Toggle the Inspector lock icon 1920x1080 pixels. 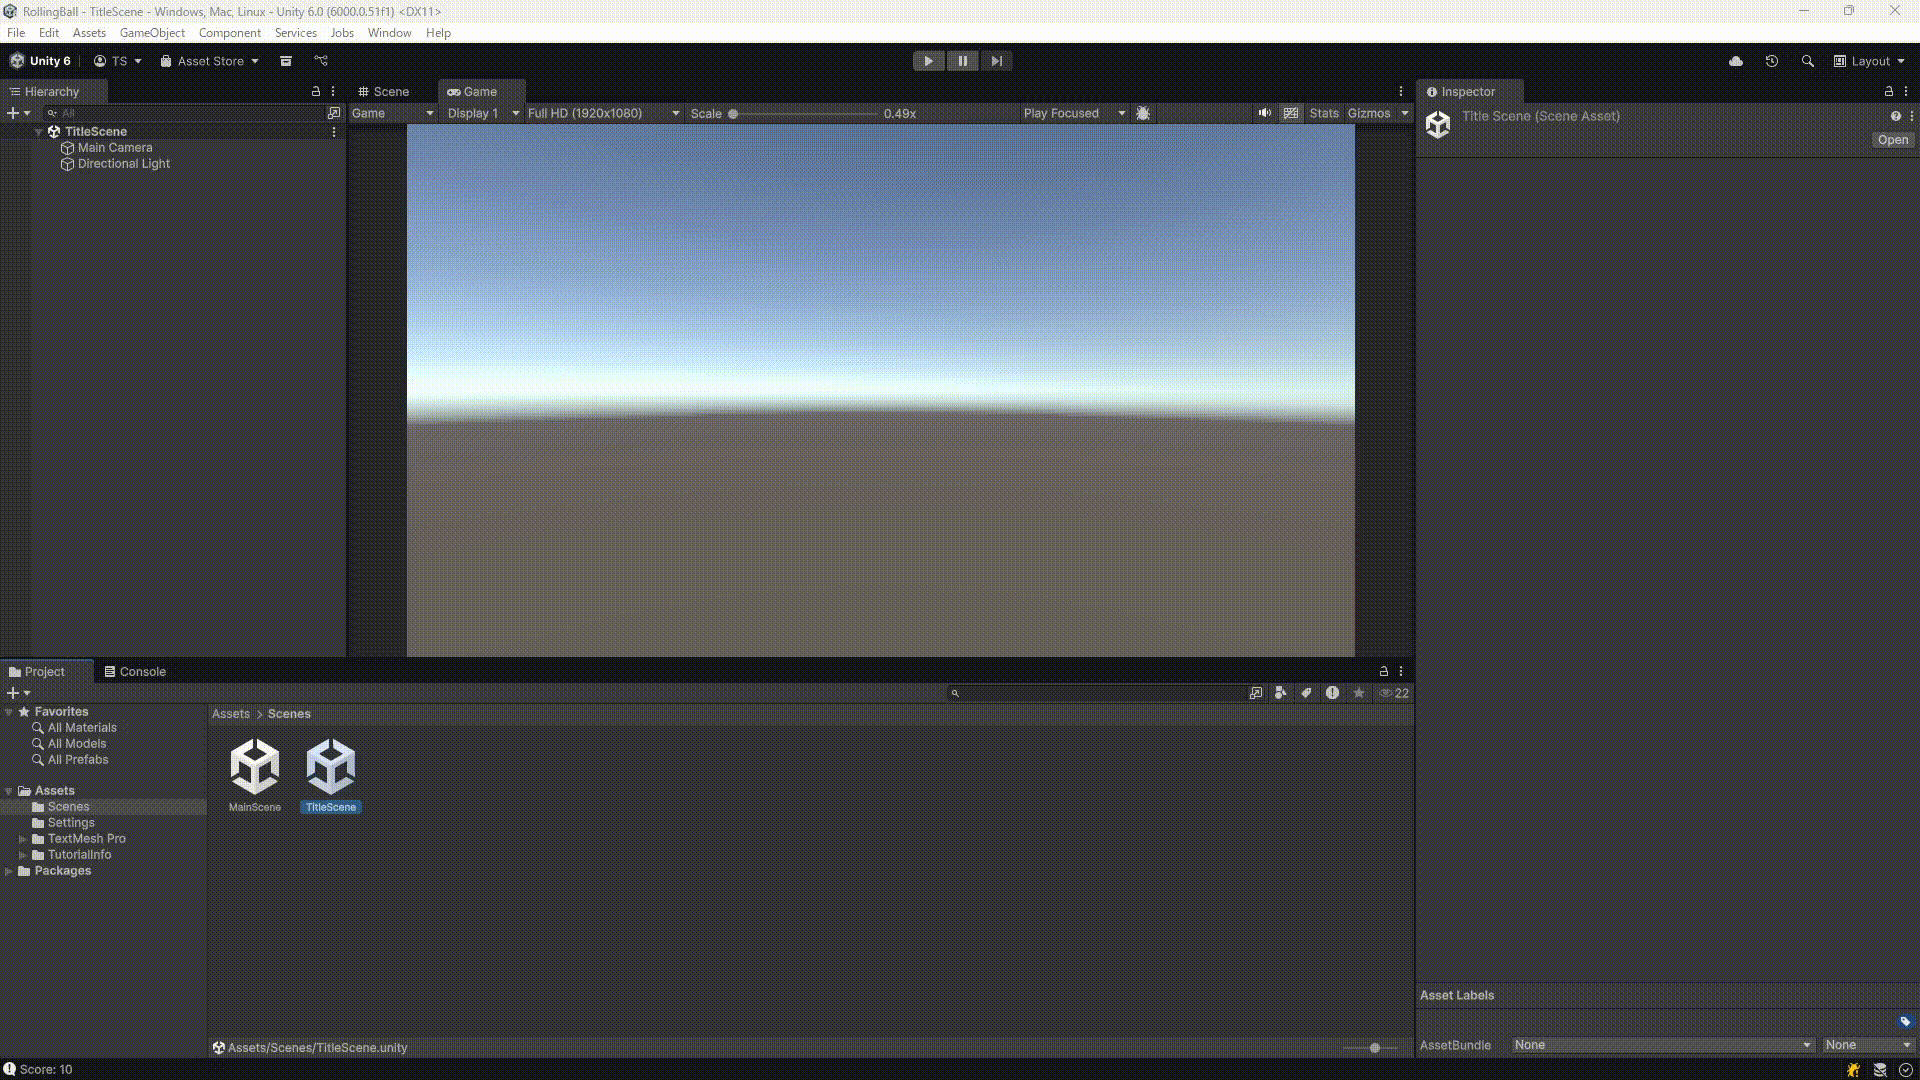tap(1889, 91)
